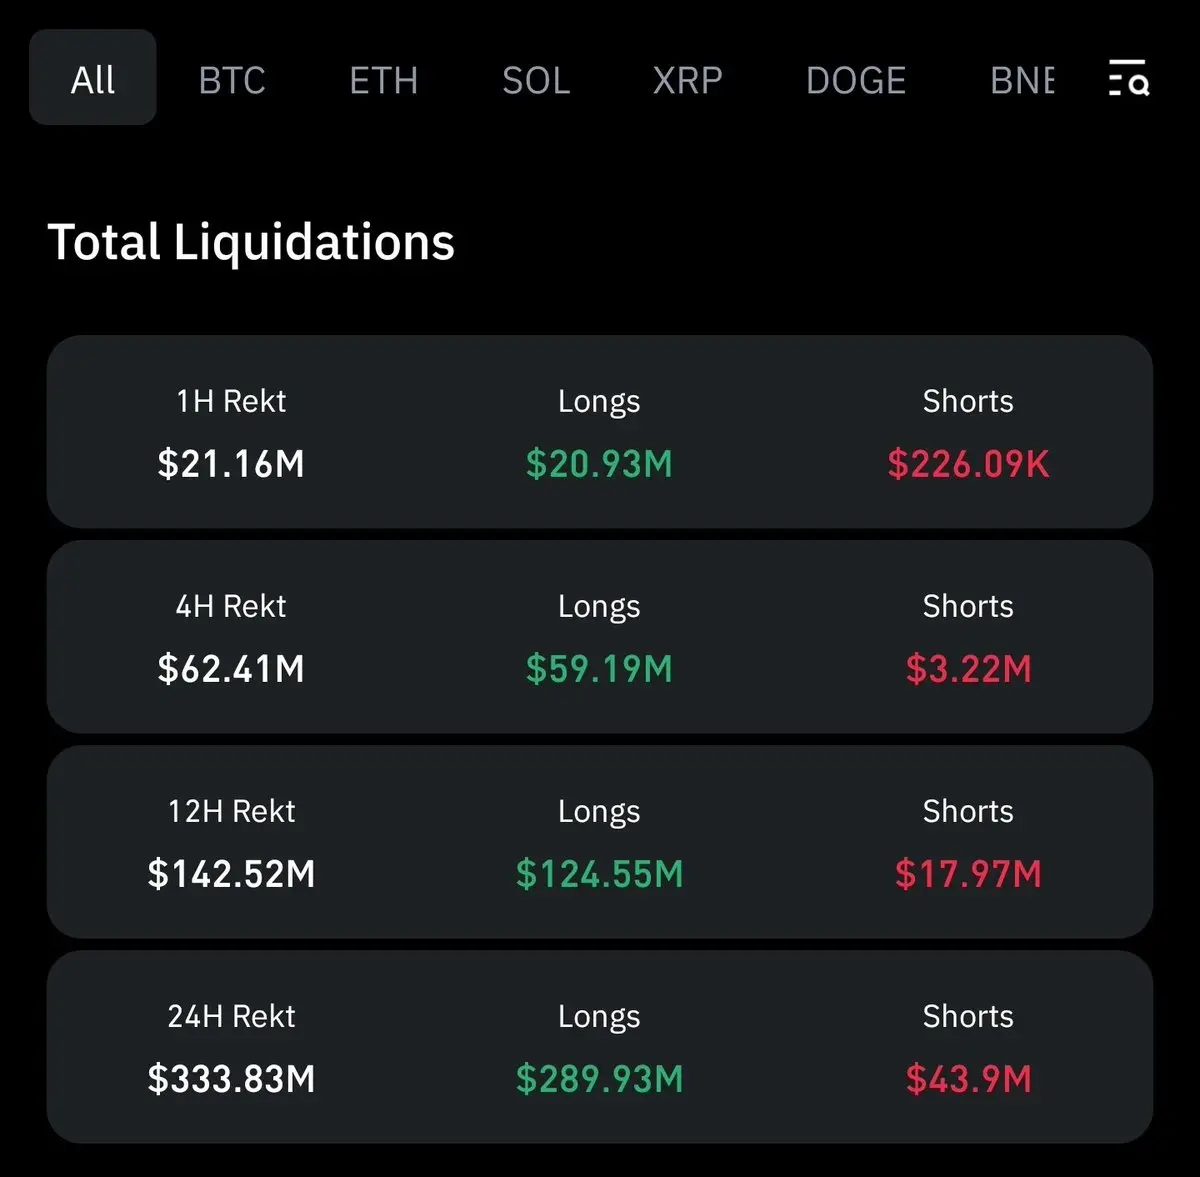Screen dimensions: 1200x1177
Task: Click the 1H Shorts value $226.09K
Action: click(968, 464)
